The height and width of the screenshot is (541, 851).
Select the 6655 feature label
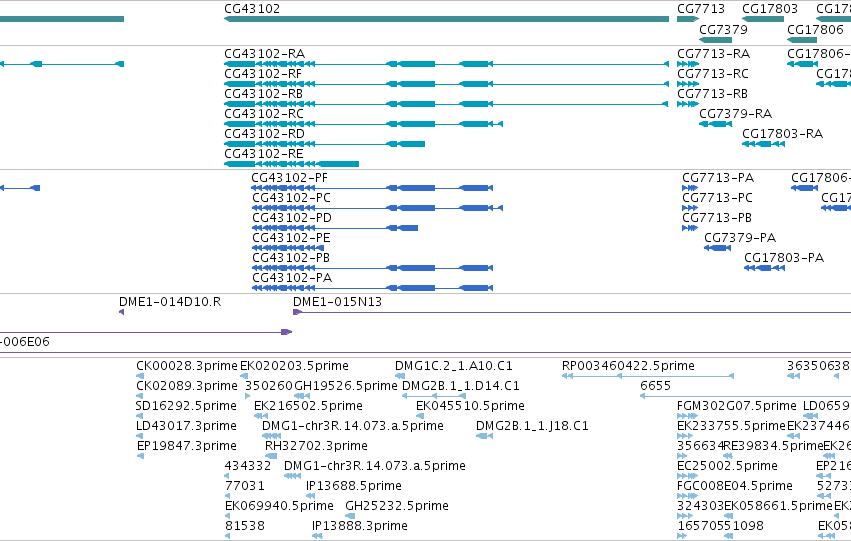656,386
